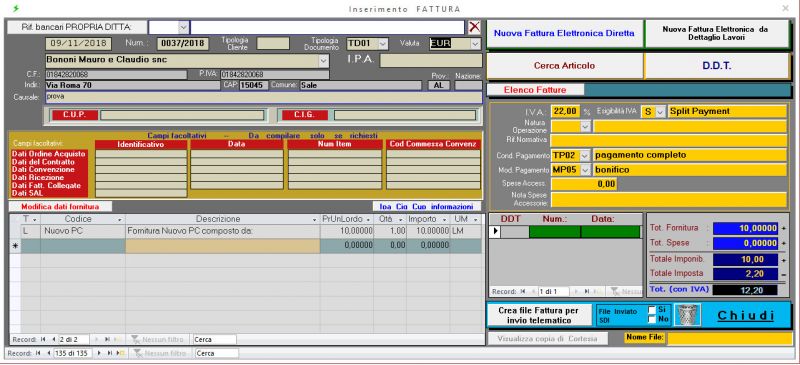Open the Valuta EUR dropdown
The width and height of the screenshot is (800, 365).
[475, 43]
